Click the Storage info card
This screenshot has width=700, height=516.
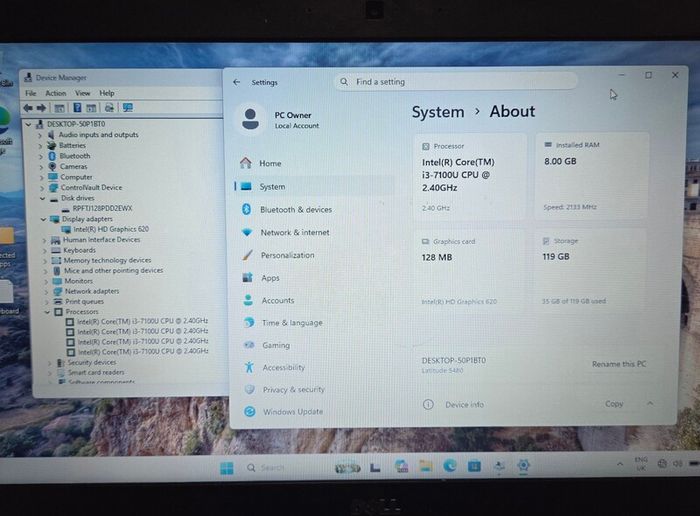pos(591,270)
